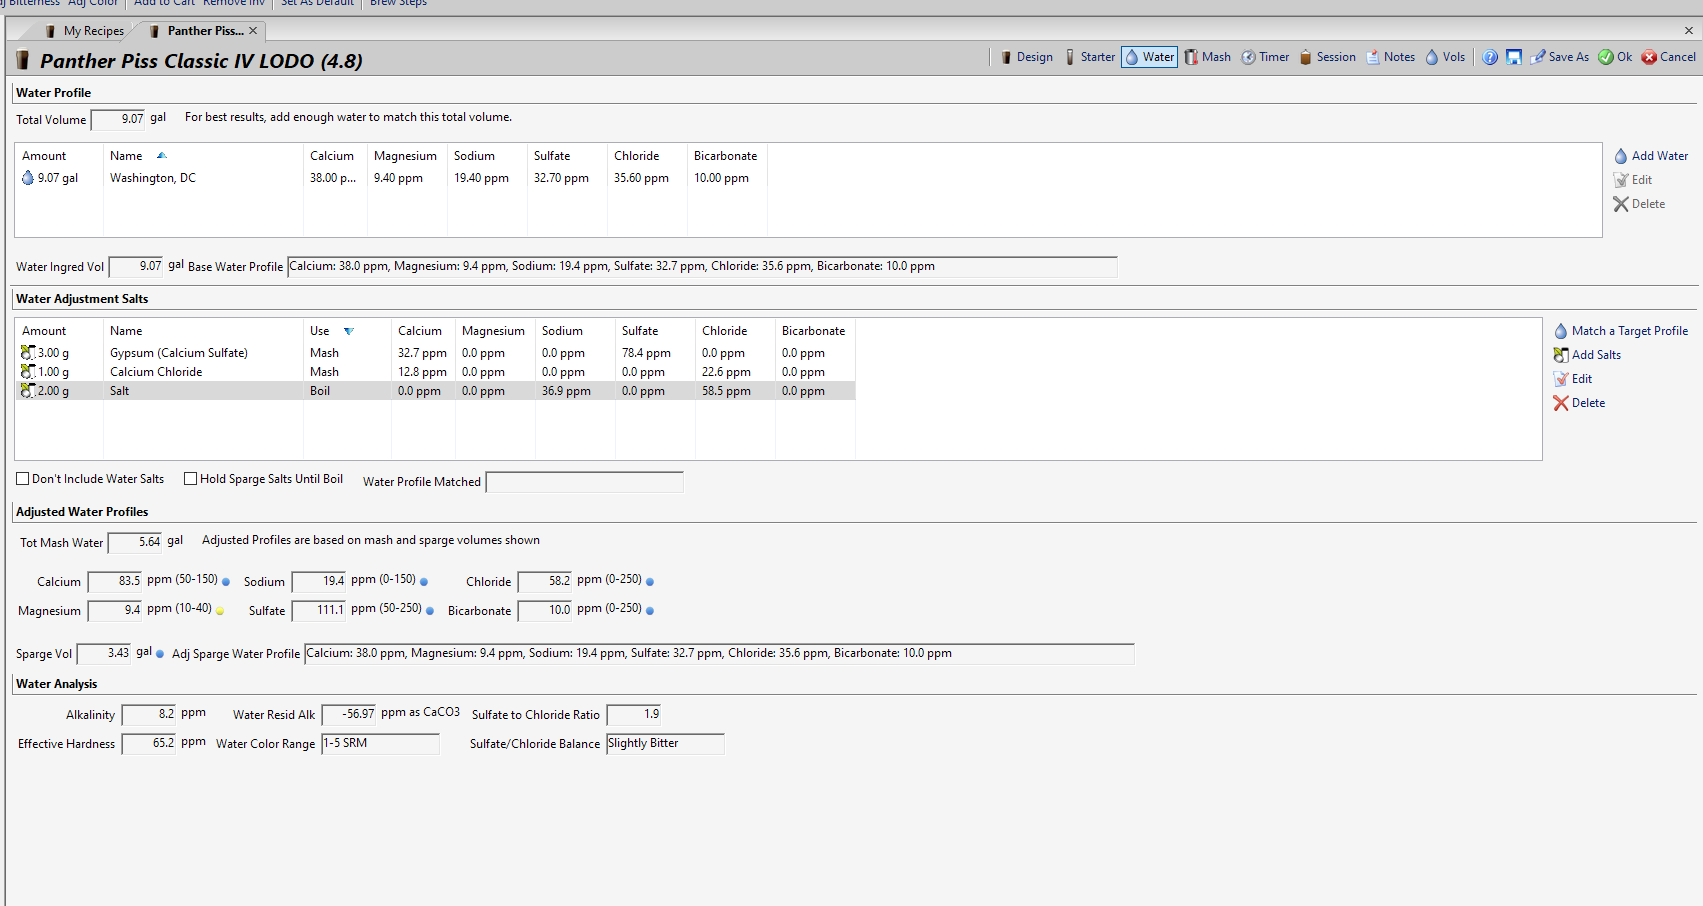The image size is (1703, 906).
Task: Go to the Timer tab
Action: pyautogui.click(x=1265, y=57)
